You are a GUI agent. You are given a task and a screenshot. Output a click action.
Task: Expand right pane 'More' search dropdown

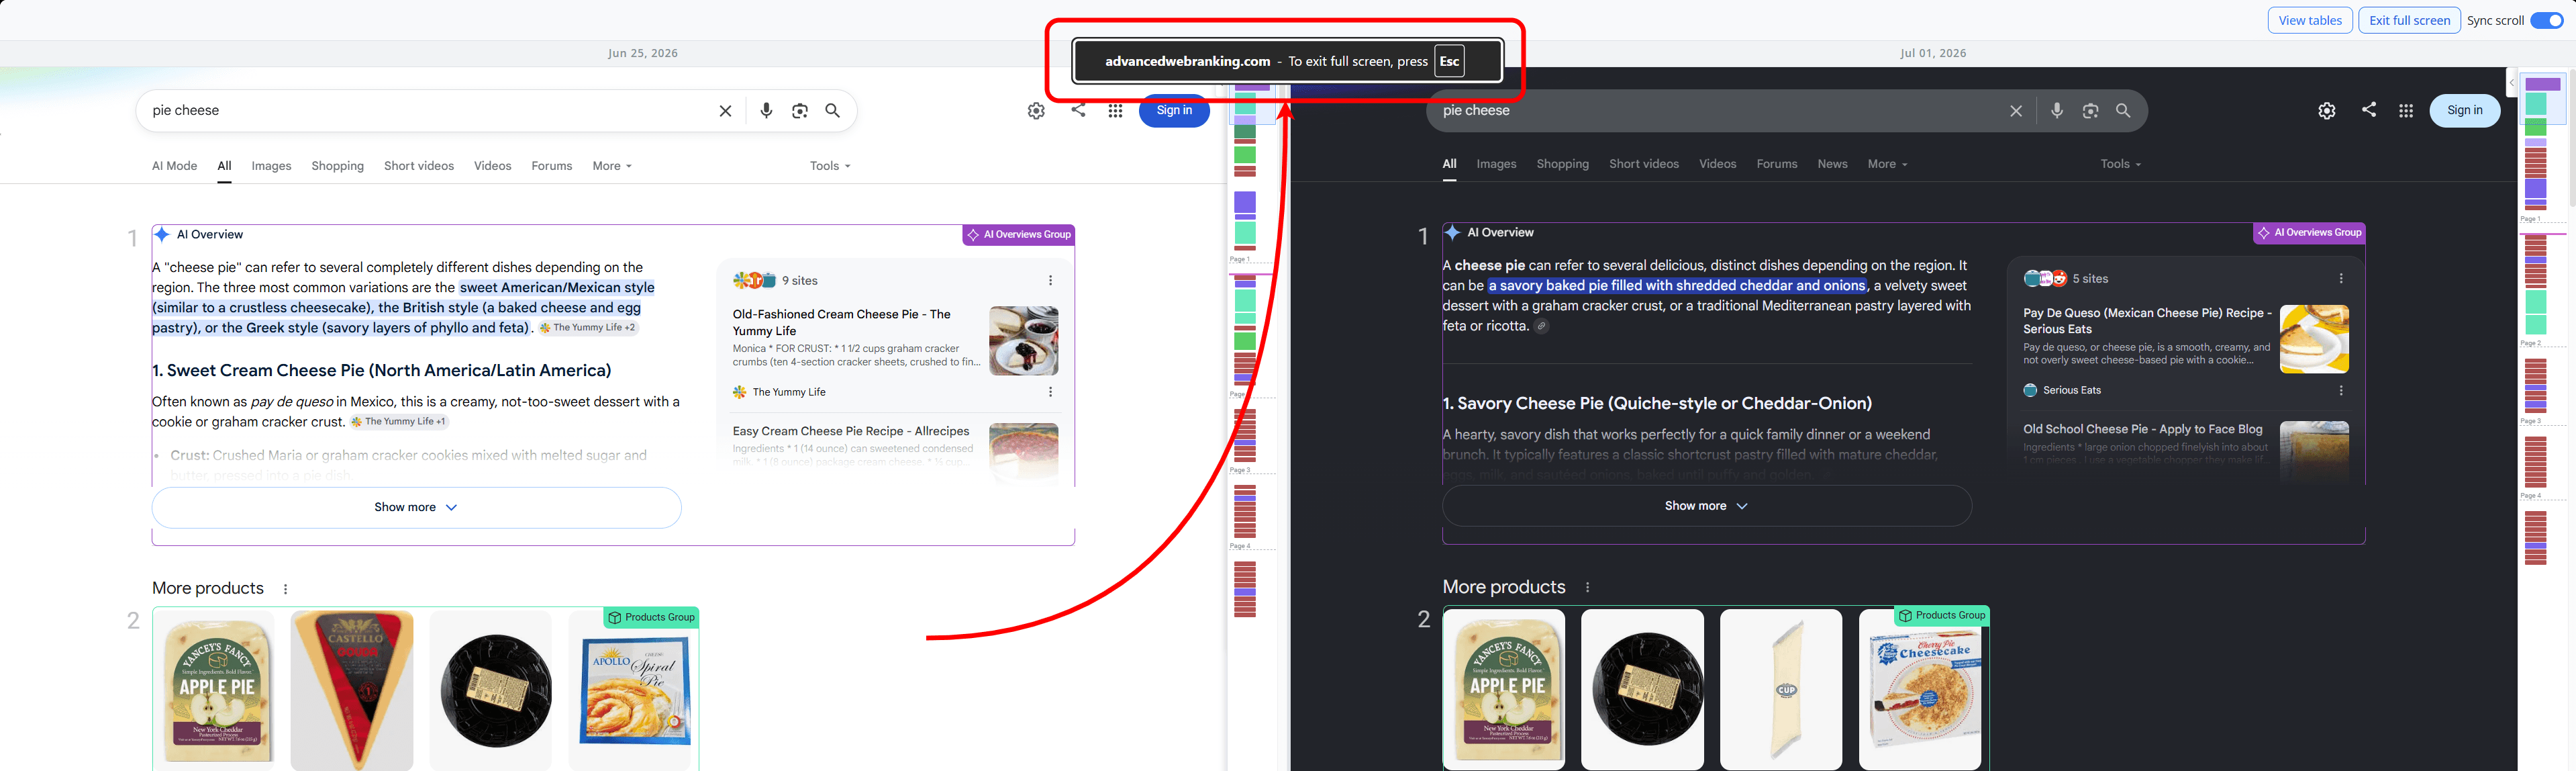point(1887,164)
